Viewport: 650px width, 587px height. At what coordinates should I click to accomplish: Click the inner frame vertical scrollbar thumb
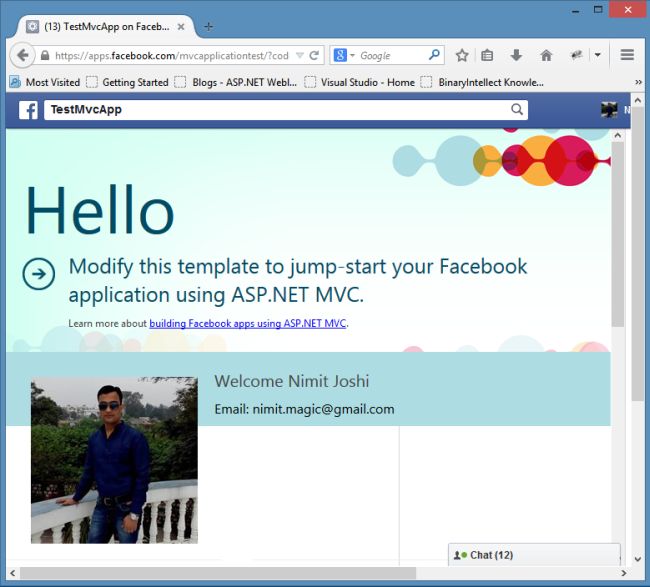[x=618, y=234]
